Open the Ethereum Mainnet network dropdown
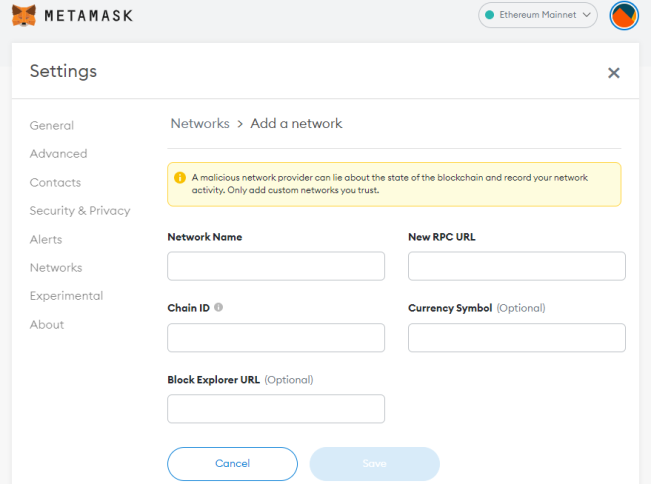This screenshot has height=484, width=651. click(x=538, y=15)
